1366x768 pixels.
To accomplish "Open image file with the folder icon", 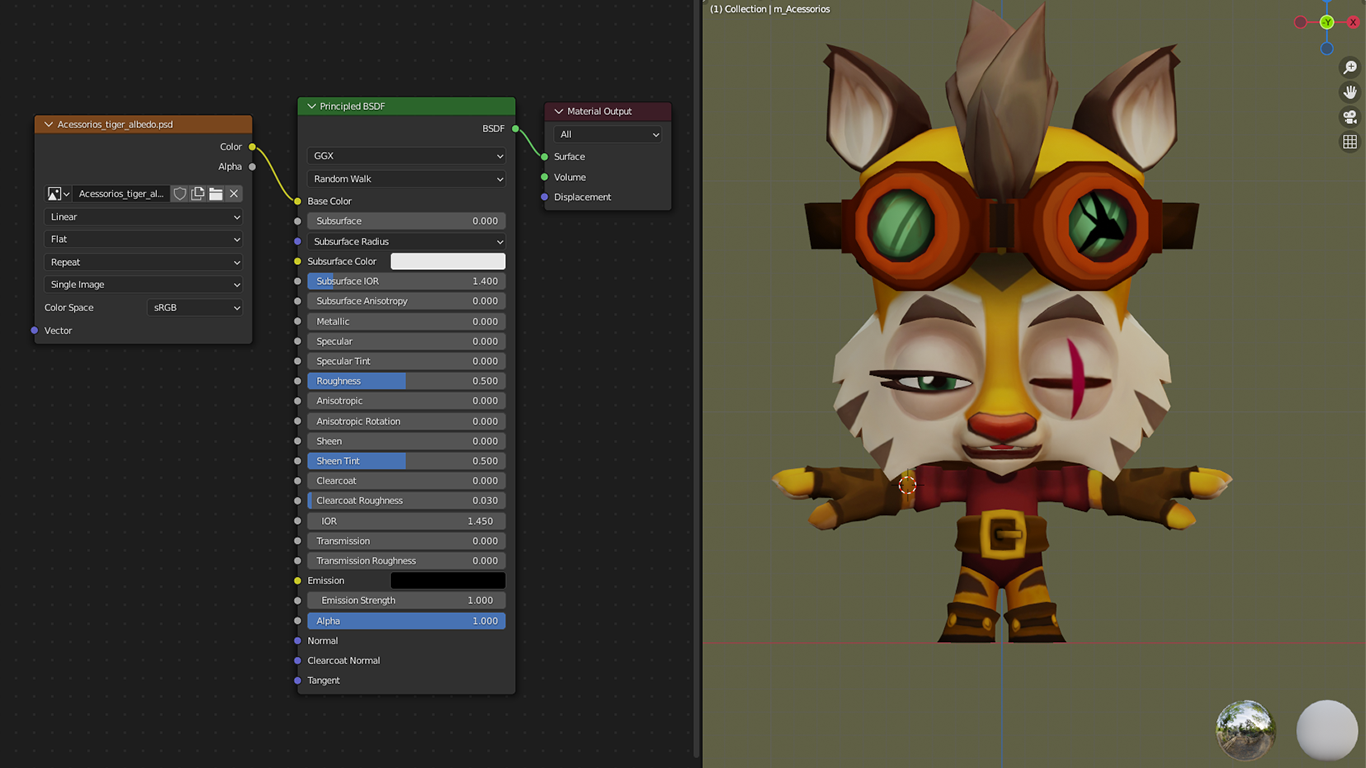I will (216, 194).
